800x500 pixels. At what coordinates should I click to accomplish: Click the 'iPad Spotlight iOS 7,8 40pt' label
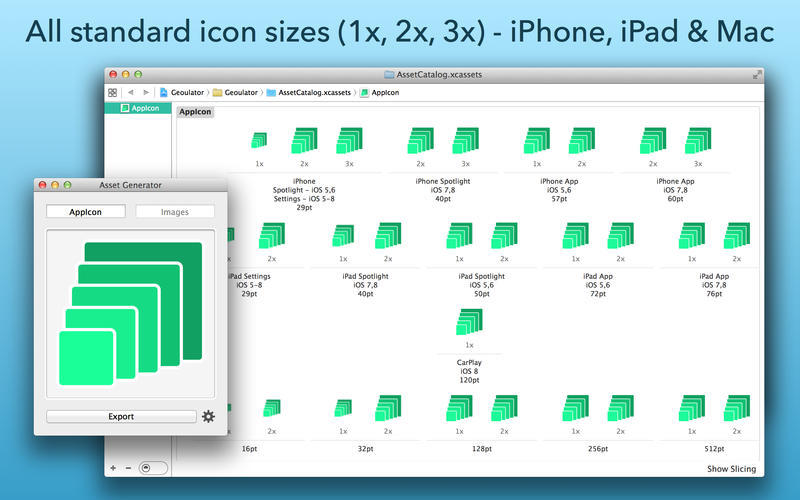pyautogui.click(x=365, y=285)
